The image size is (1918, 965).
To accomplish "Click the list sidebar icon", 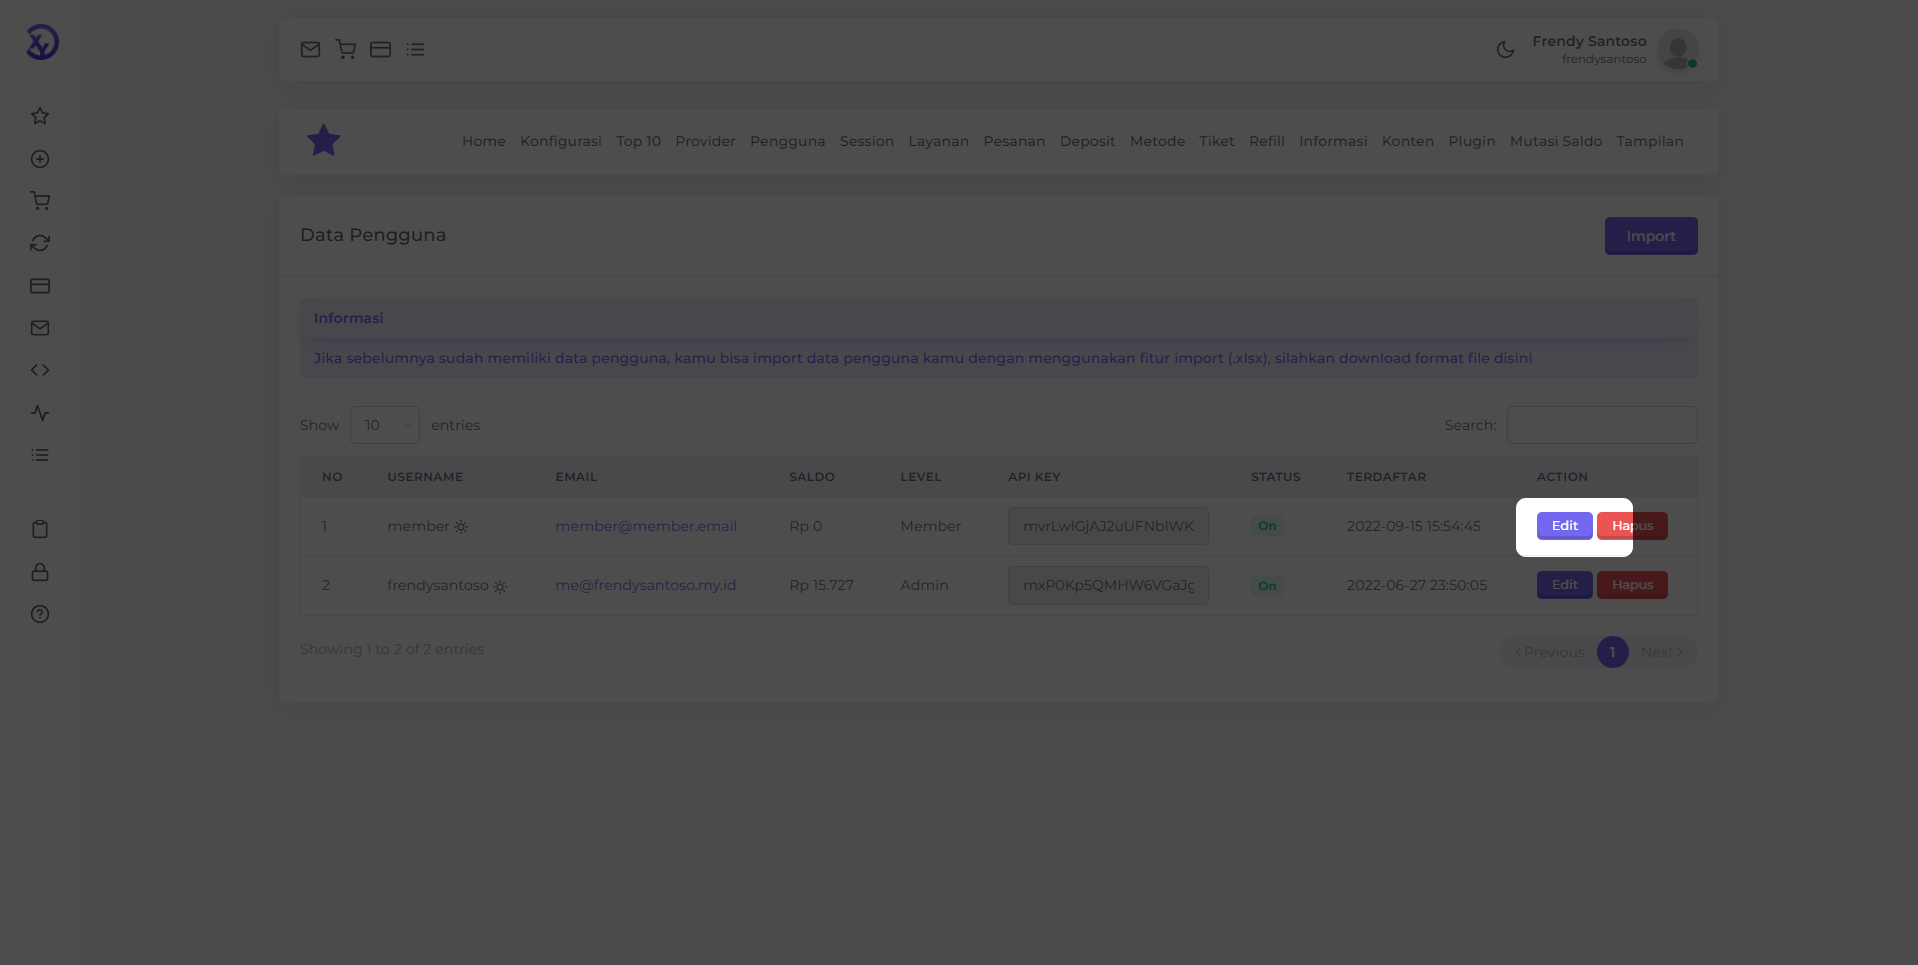I will click(x=40, y=455).
